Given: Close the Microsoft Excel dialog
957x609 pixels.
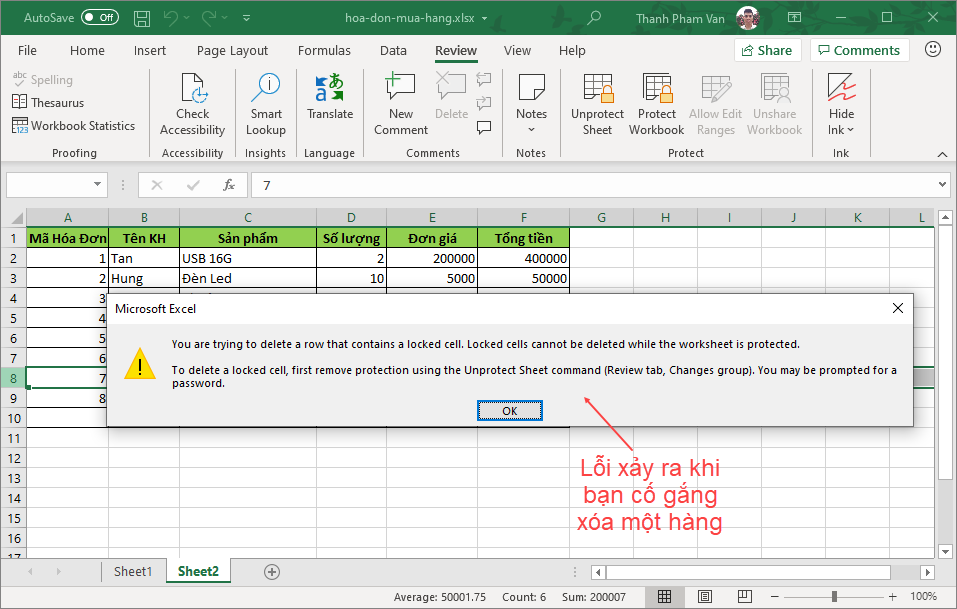Looking at the screenshot, I should click(x=897, y=308).
